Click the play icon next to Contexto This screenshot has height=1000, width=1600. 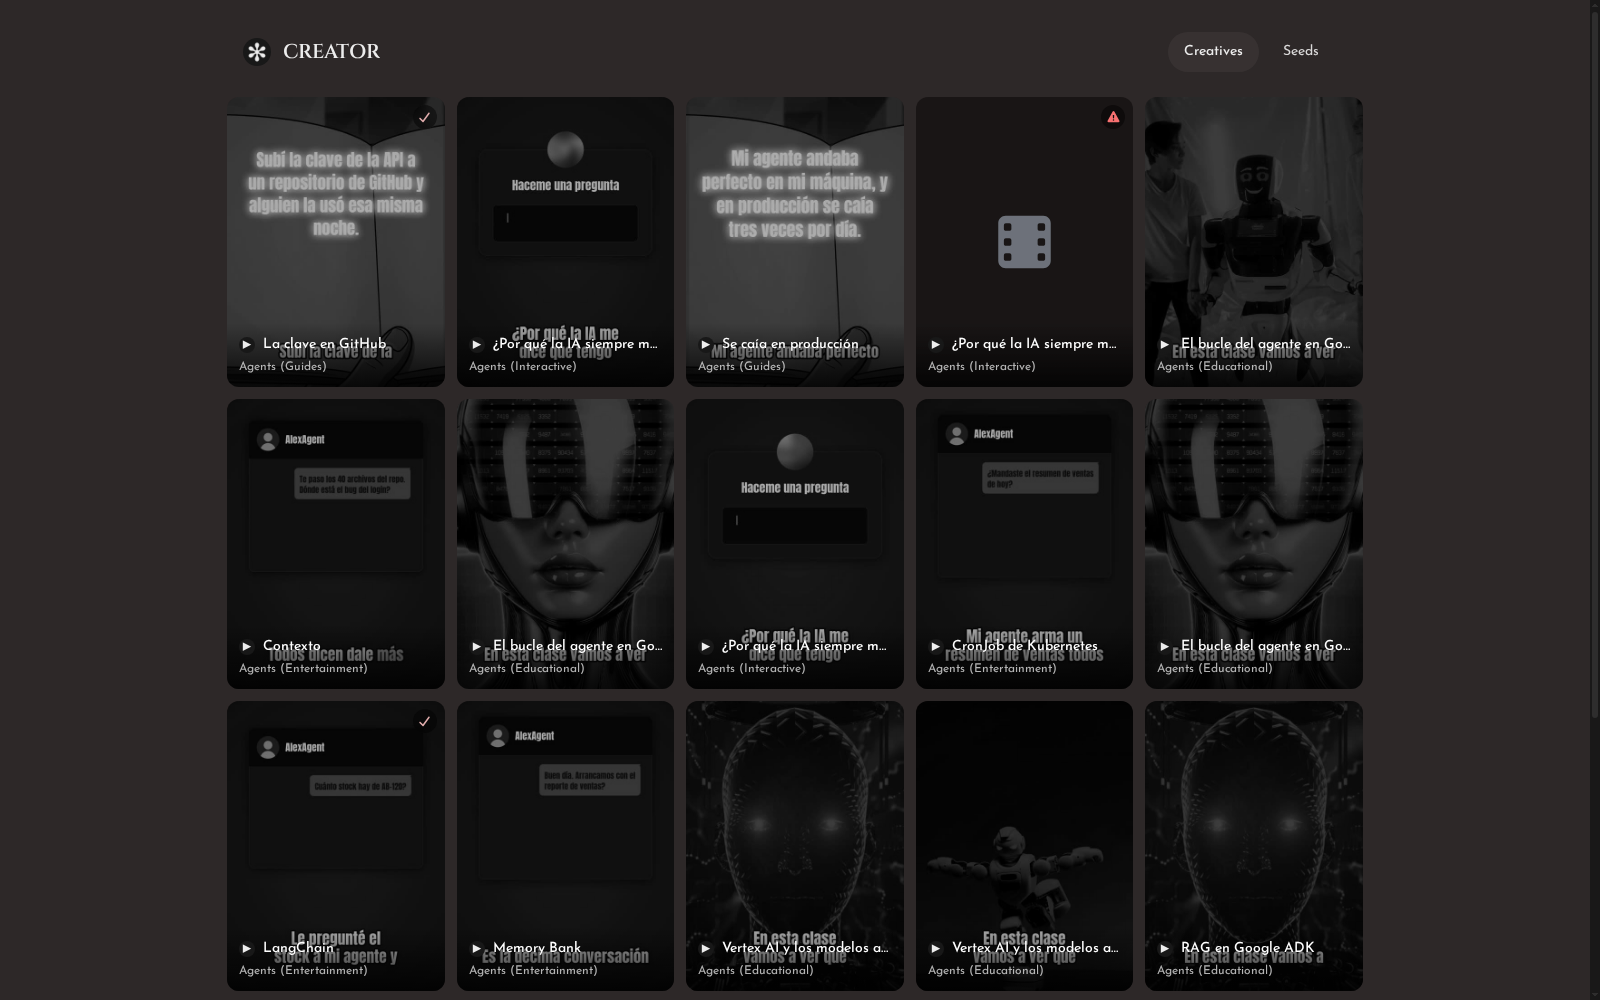247,646
